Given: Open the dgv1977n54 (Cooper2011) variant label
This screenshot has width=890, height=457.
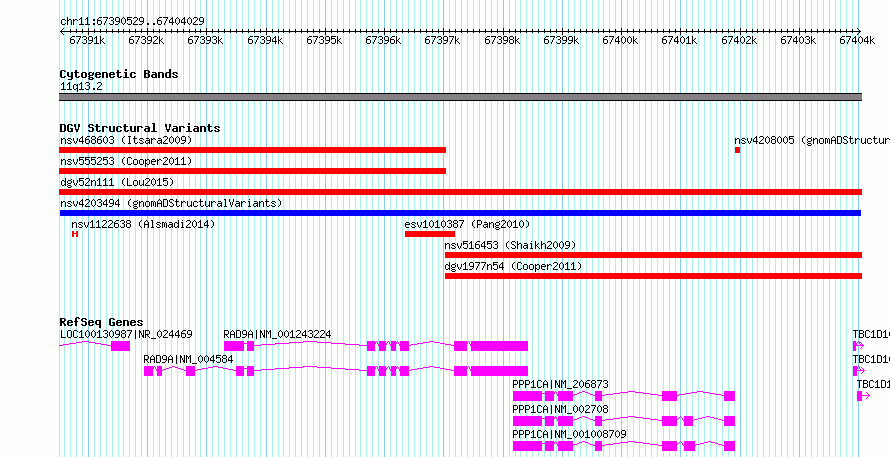Looking at the screenshot, I should pos(513,267).
